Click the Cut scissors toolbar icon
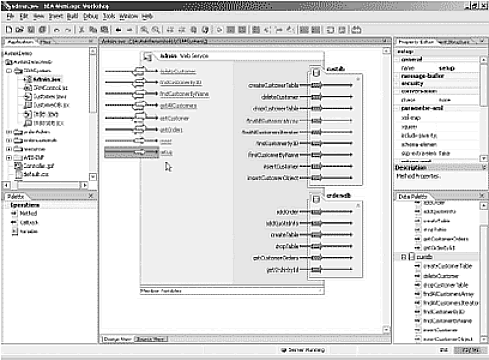 click(81, 30)
